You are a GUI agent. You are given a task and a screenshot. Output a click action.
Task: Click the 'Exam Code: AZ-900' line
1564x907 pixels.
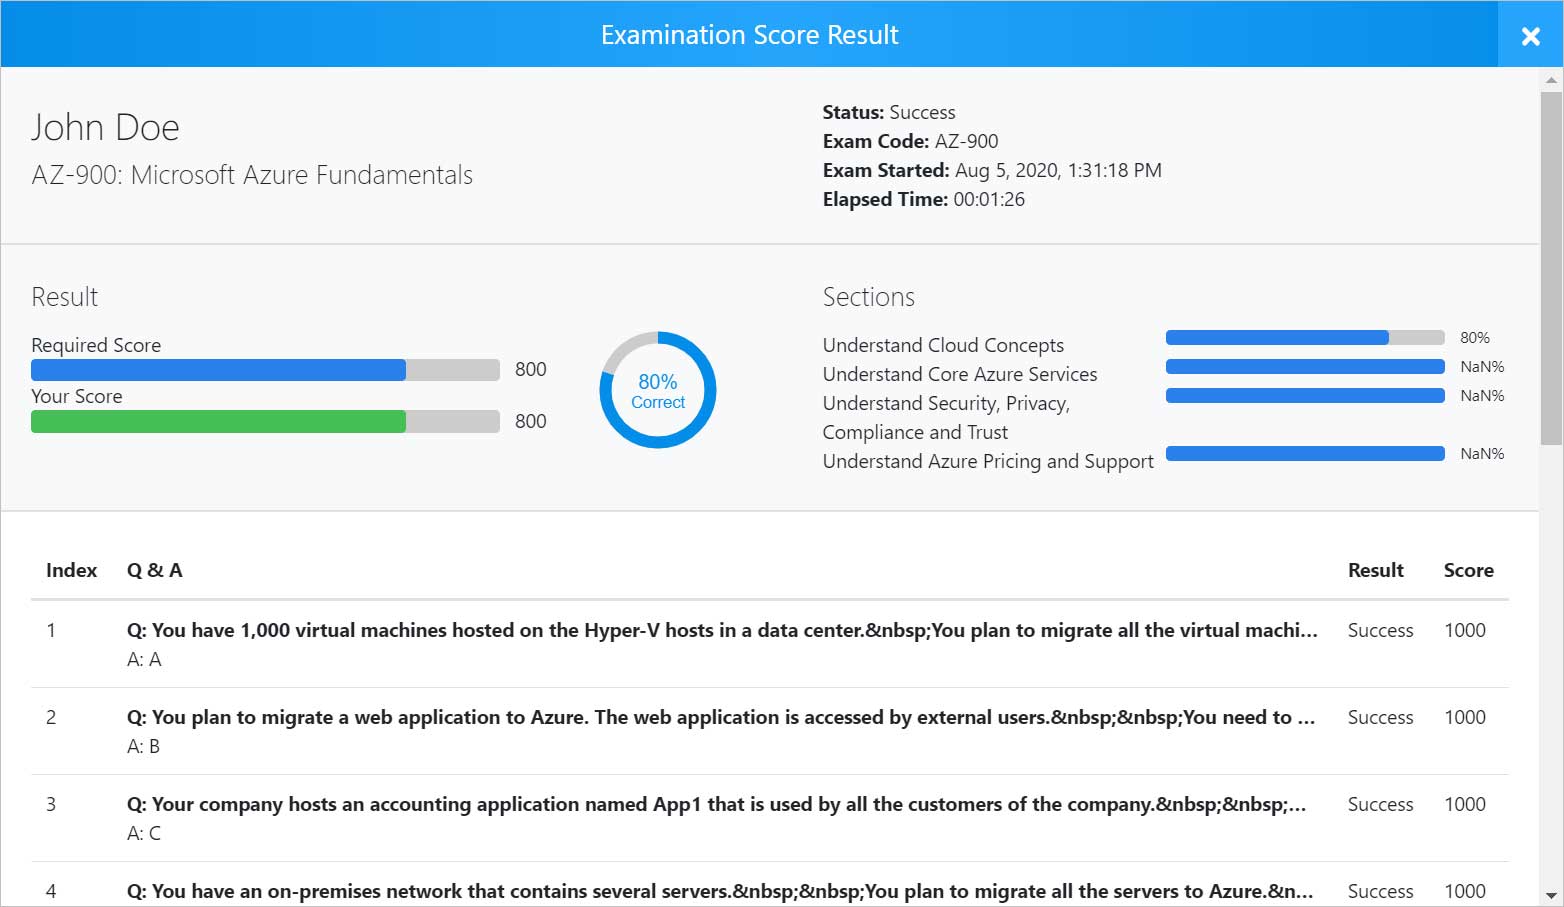click(910, 141)
